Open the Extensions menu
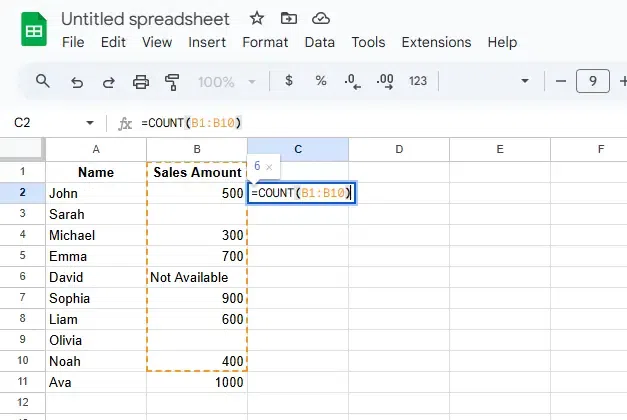The image size is (627, 420). (x=436, y=42)
